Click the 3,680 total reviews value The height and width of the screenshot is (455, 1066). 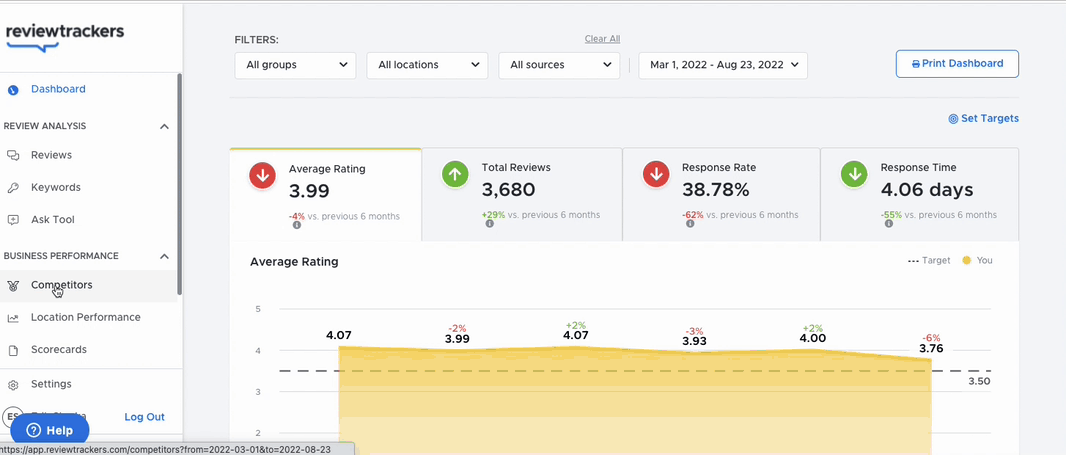pos(509,190)
